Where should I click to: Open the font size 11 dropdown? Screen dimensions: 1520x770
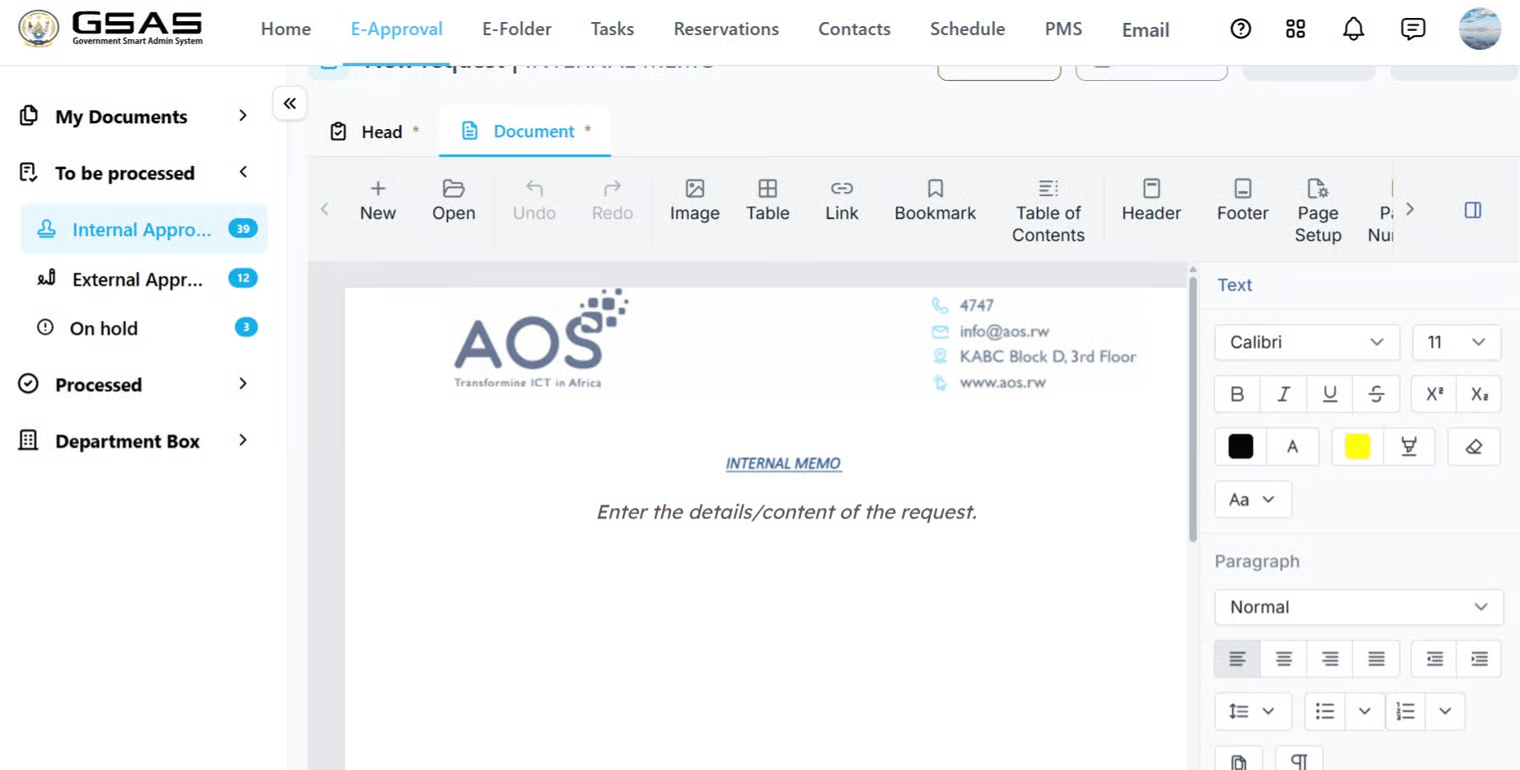click(x=1456, y=342)
